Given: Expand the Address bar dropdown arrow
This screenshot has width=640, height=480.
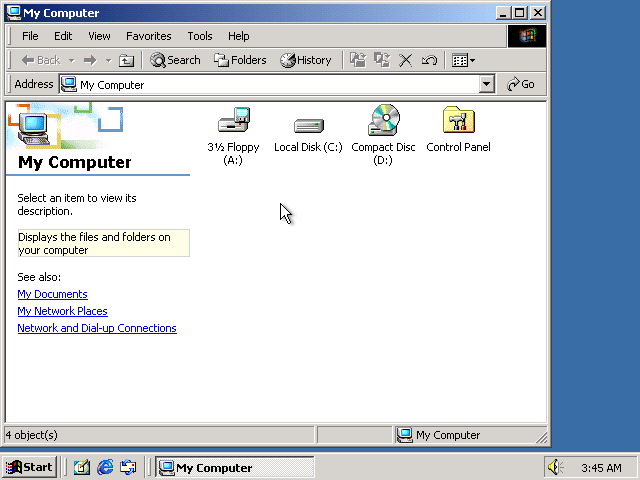Looking at the screenshot, I should [486, 84].
